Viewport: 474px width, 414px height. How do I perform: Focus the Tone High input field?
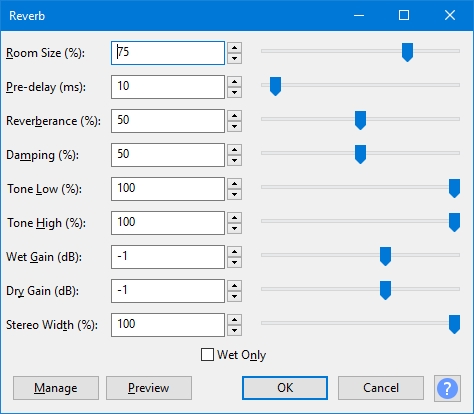[168, 223]
